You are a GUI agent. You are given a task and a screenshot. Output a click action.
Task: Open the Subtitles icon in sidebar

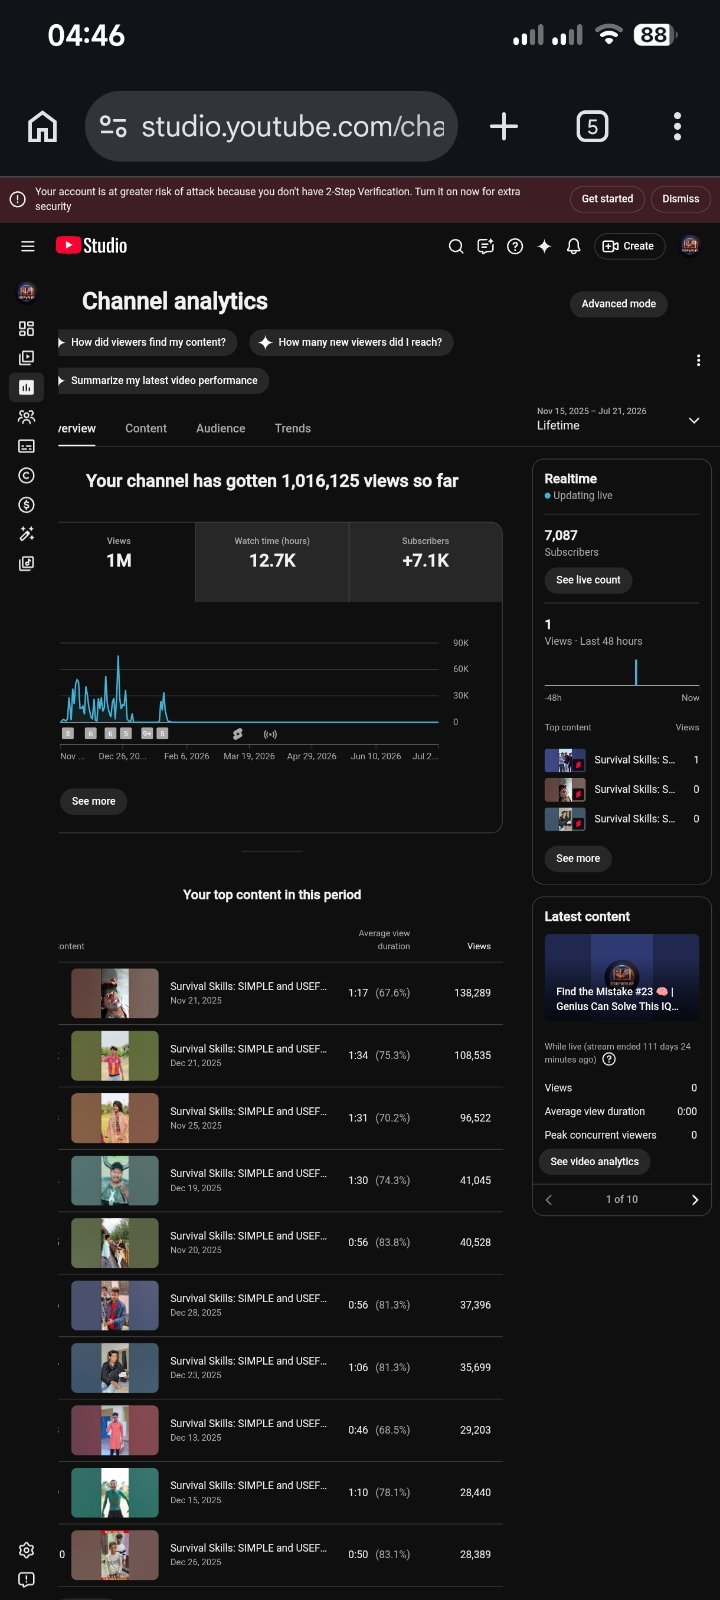27,446
